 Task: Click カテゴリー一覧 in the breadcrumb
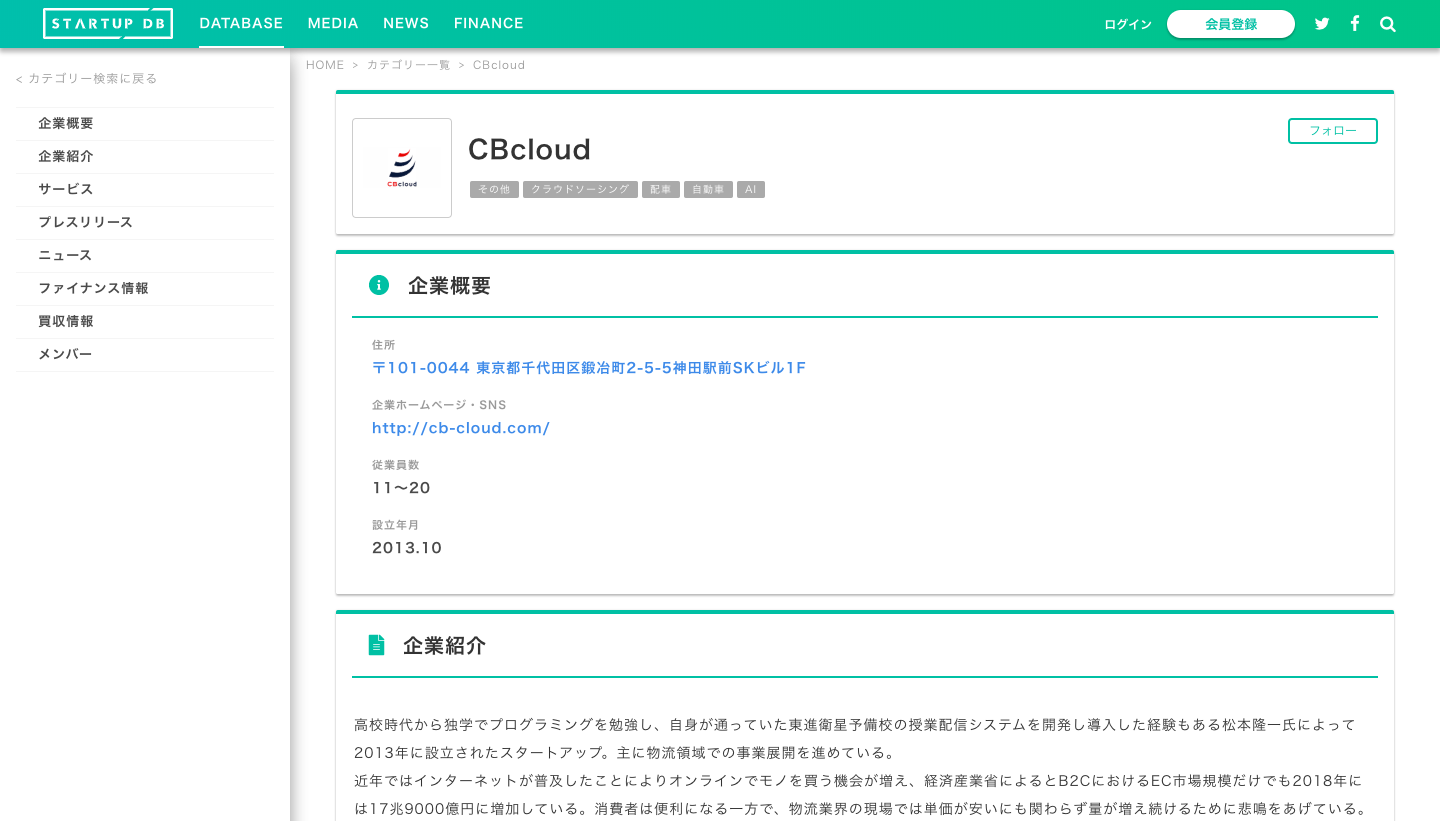(x=408, y=65)
